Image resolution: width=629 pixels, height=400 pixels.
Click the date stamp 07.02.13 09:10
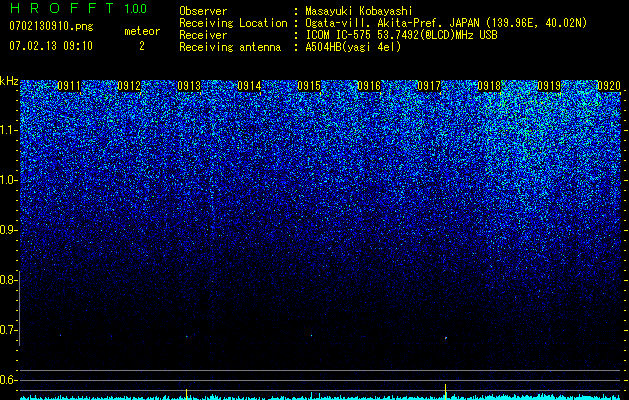[51, 46]
